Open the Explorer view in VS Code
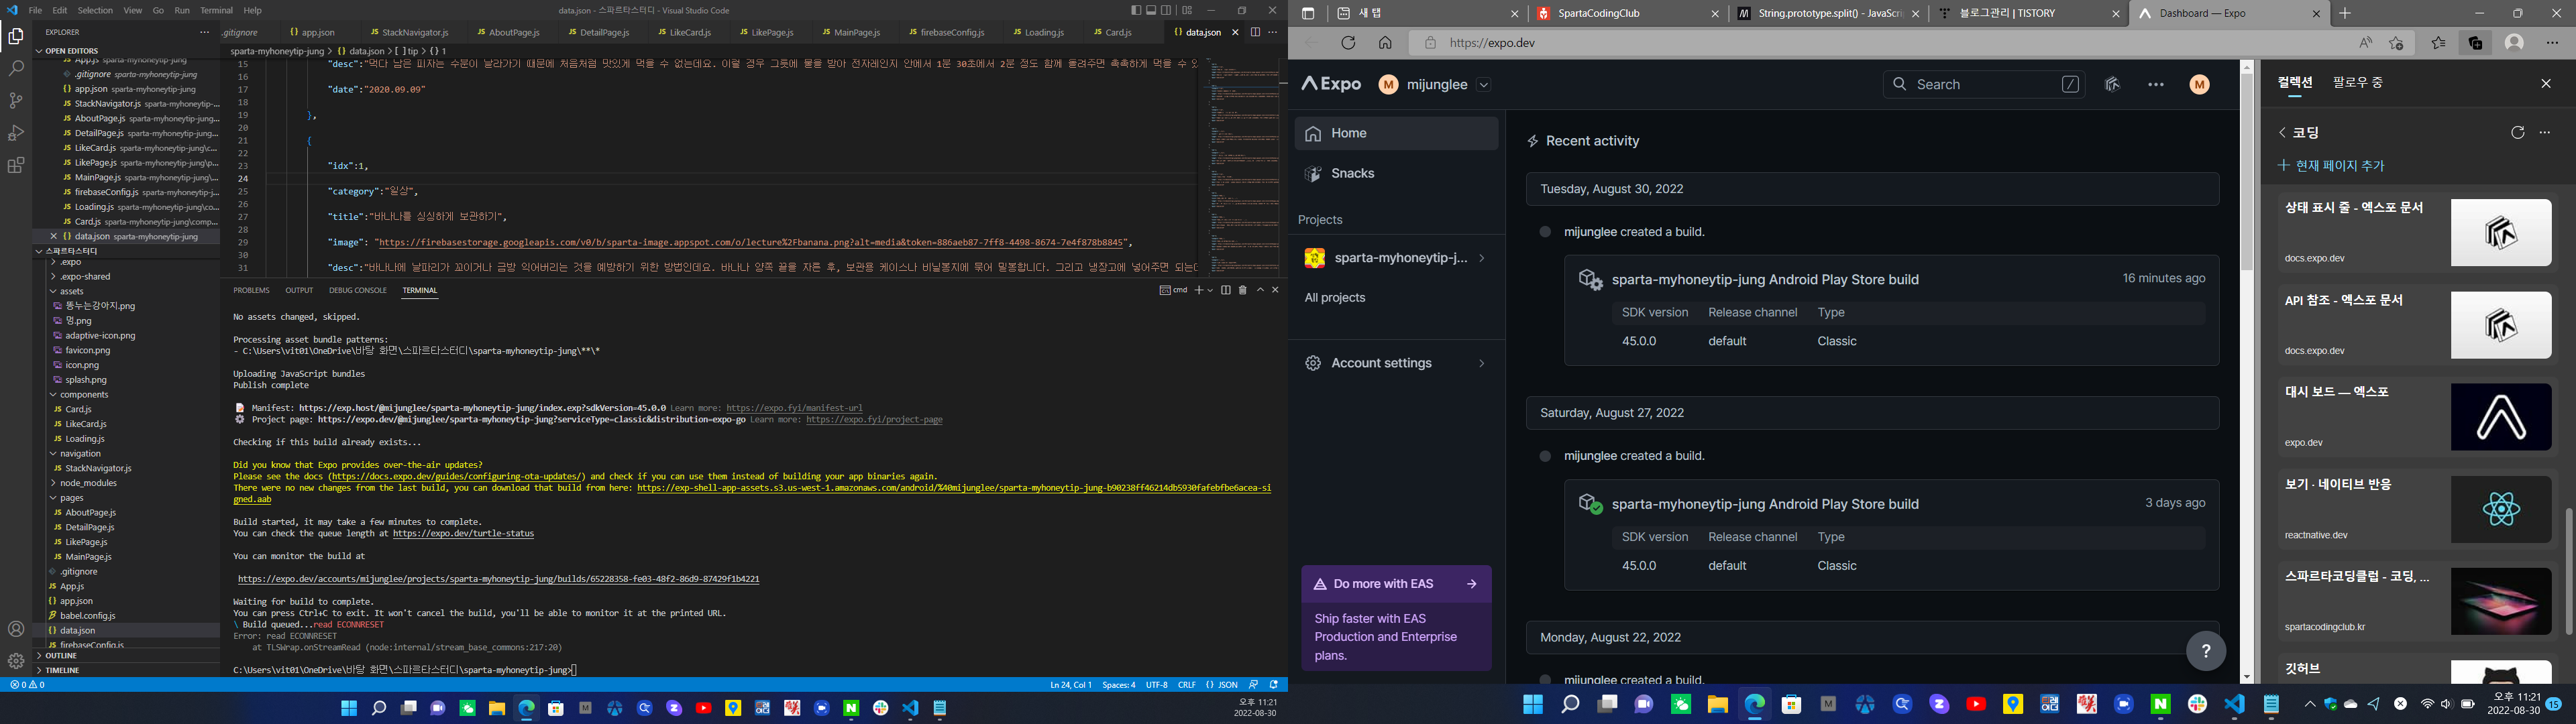2576x724 pixels. (16, 37)
